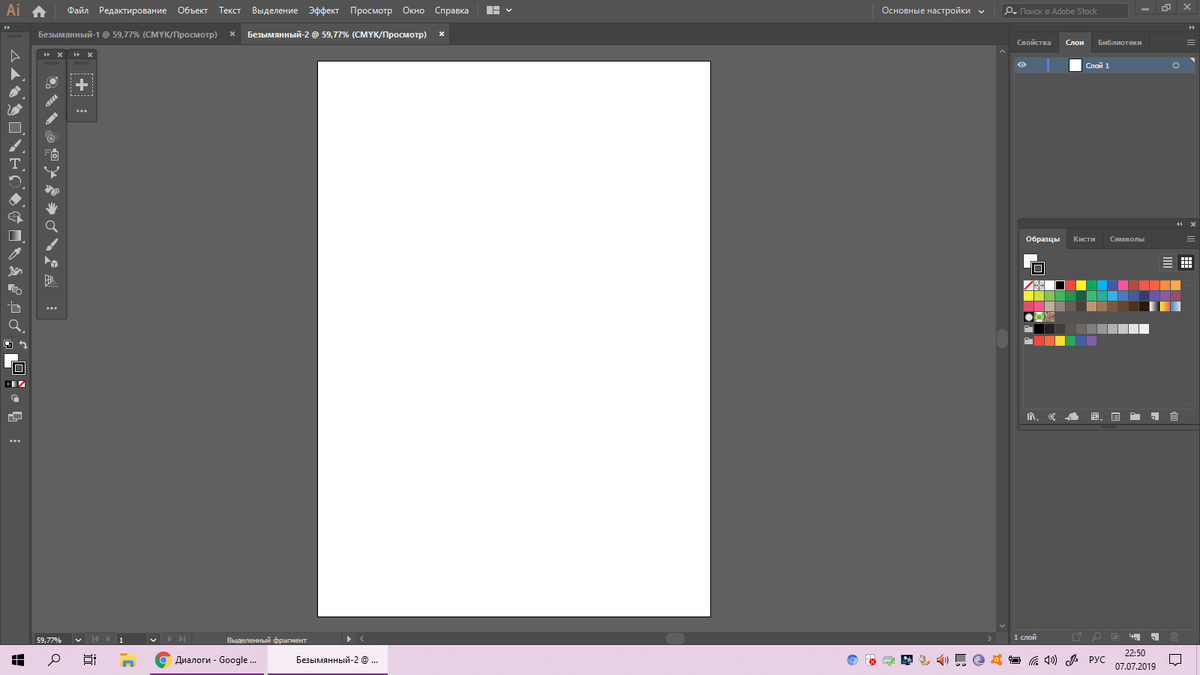Delete swatch with trash icon
Screen dimensions: 1200x675
click(1175, 416)
